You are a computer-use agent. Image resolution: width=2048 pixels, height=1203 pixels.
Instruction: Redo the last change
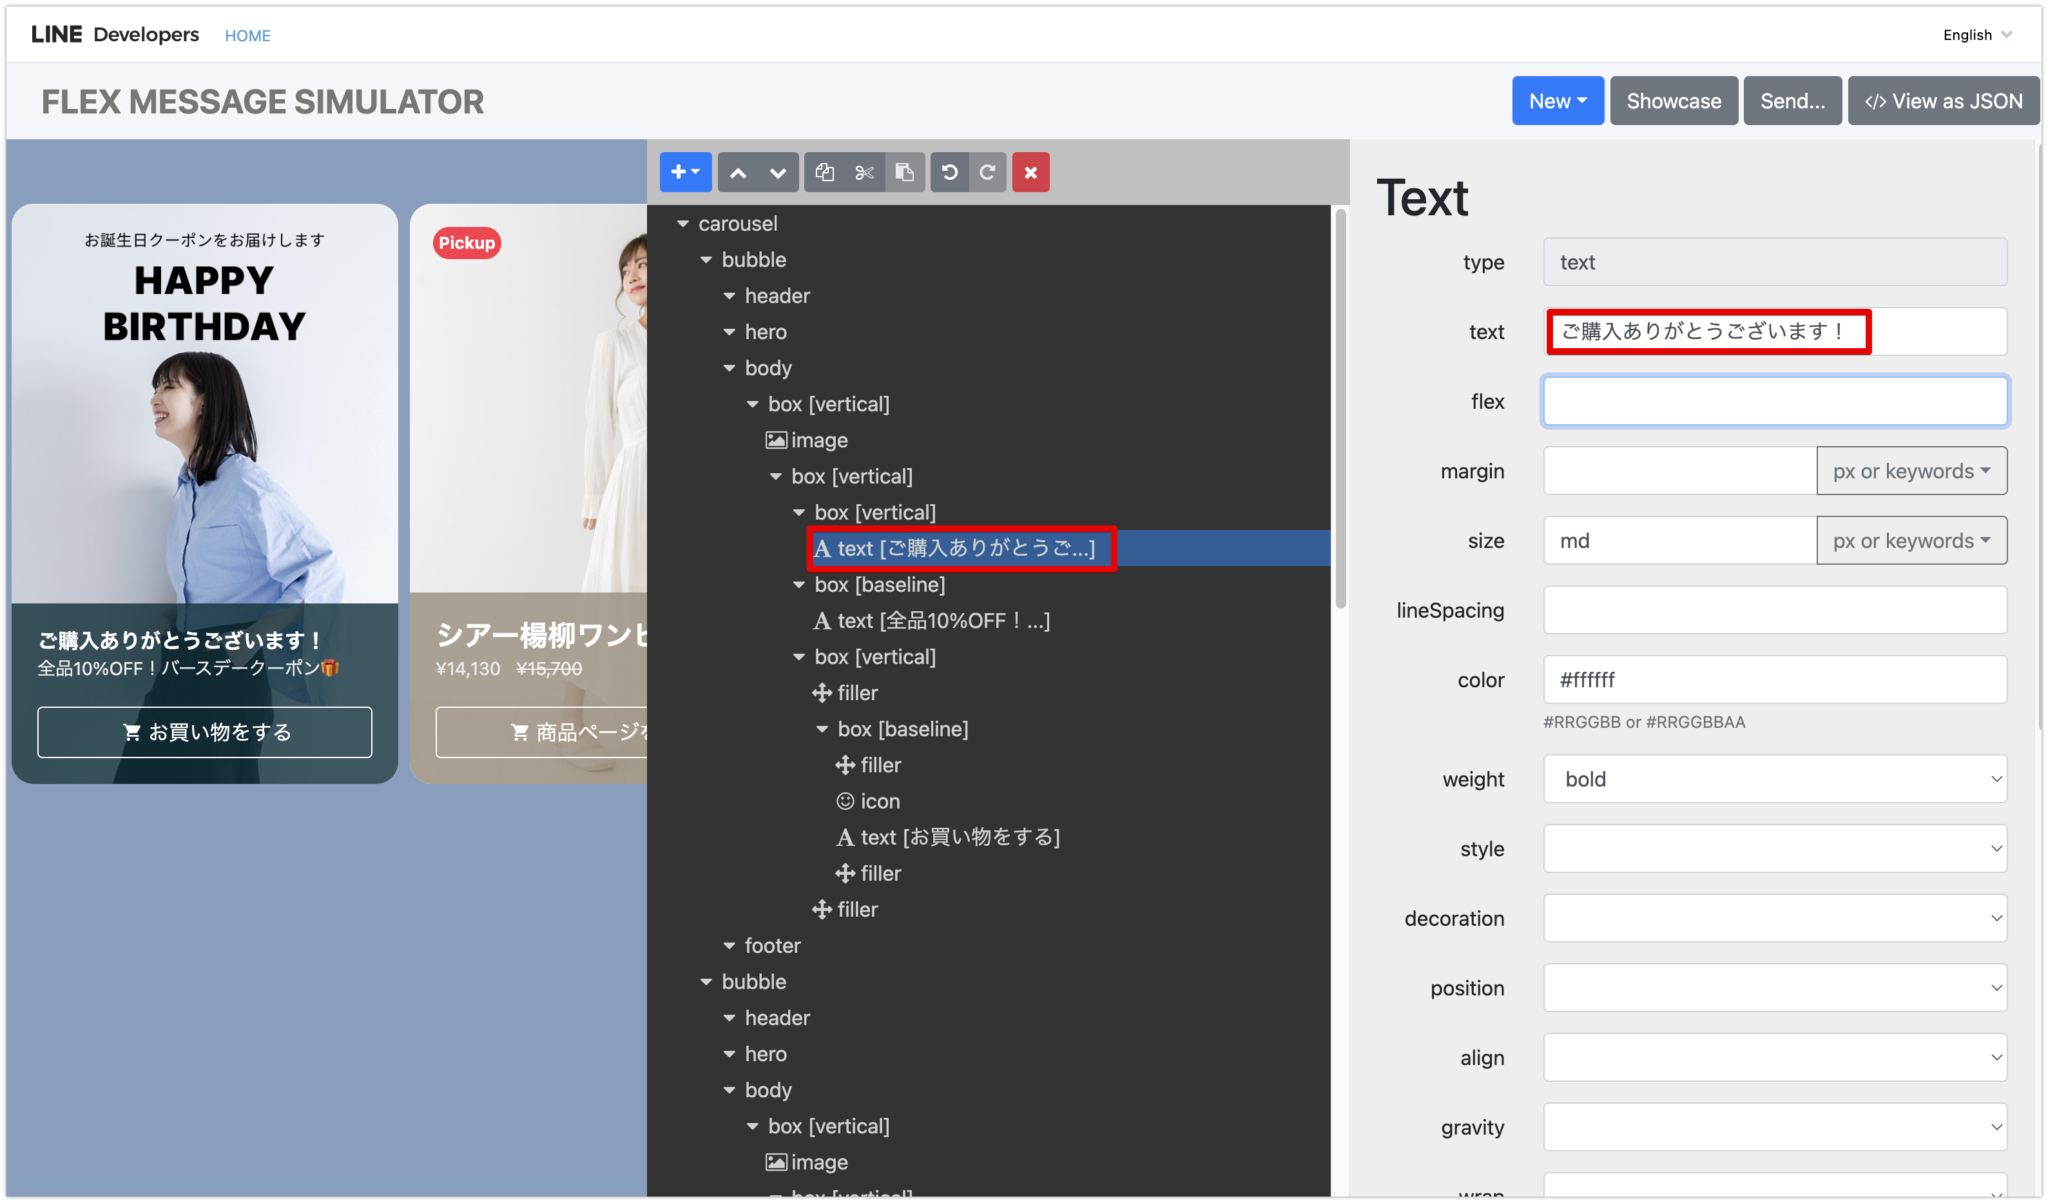tap(987, 172)
